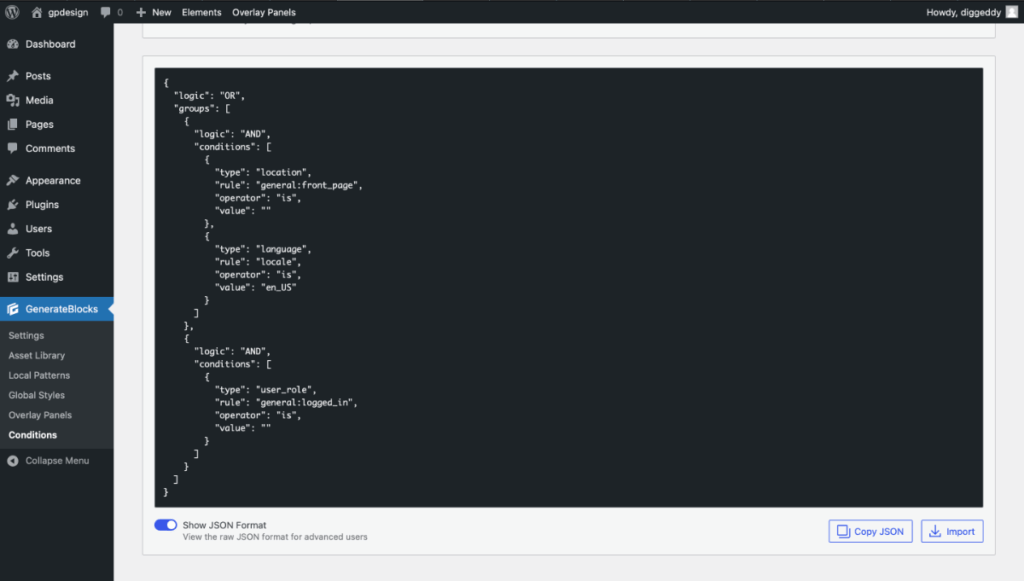This screenshot has height=581, width=1024.
Task: Open Overlay Panels in the sidebar submenu
Action: [x=40, y=415]
